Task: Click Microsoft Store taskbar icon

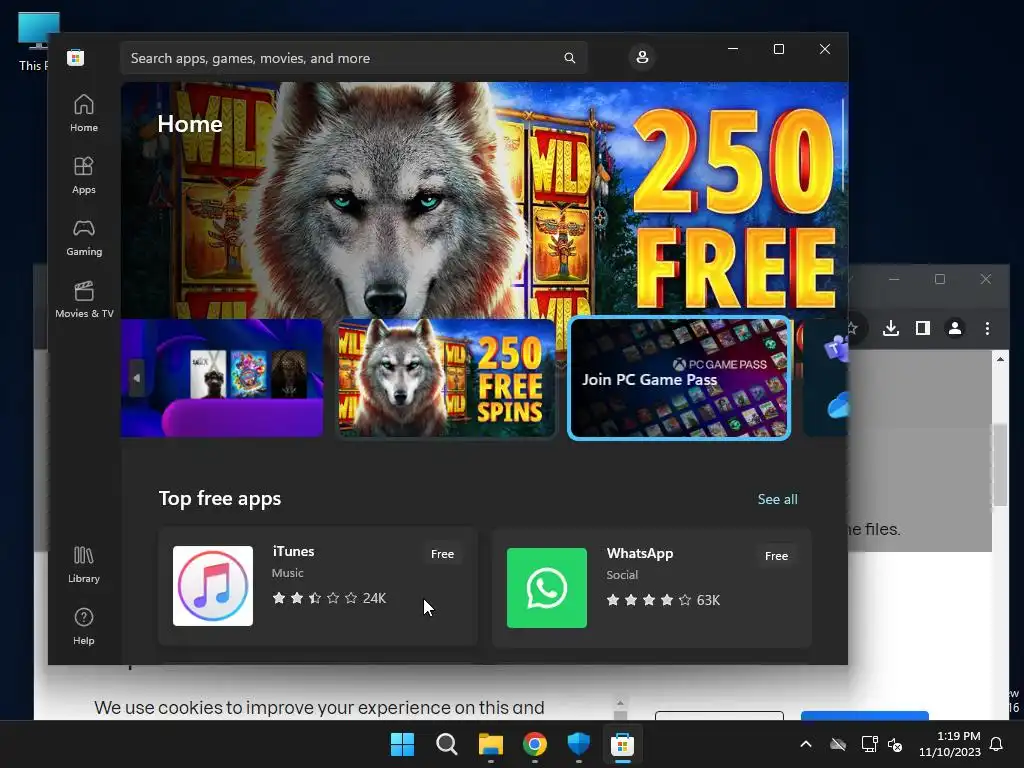Action: pyautogui.click(x=622, y=744)
